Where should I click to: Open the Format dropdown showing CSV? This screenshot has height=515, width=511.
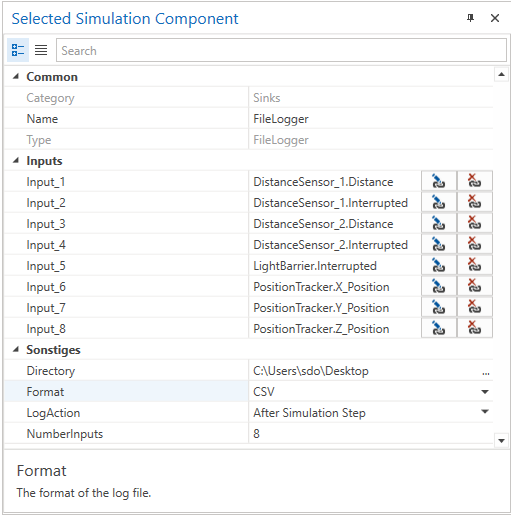(x=485, y=392)
